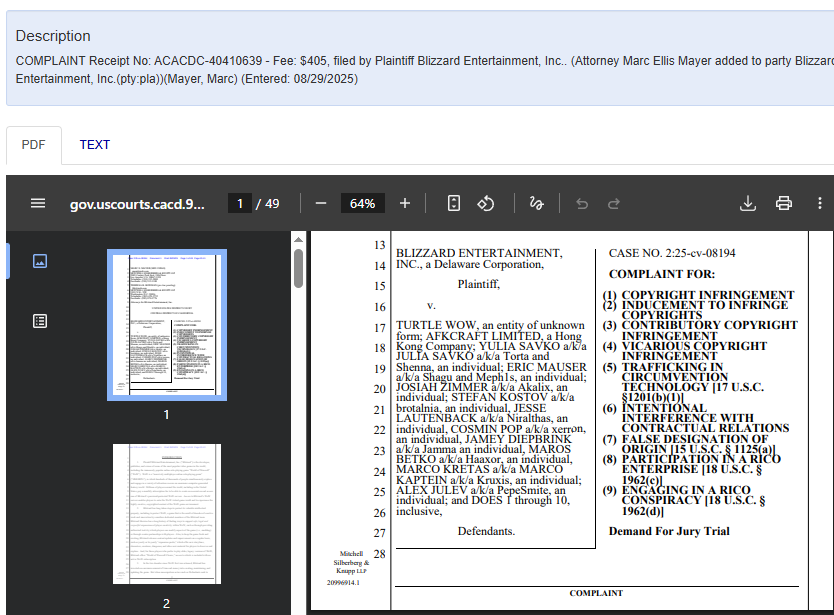Click the Undo arrow icon
The width and height of the screenshot is (834, 615).
582,204
